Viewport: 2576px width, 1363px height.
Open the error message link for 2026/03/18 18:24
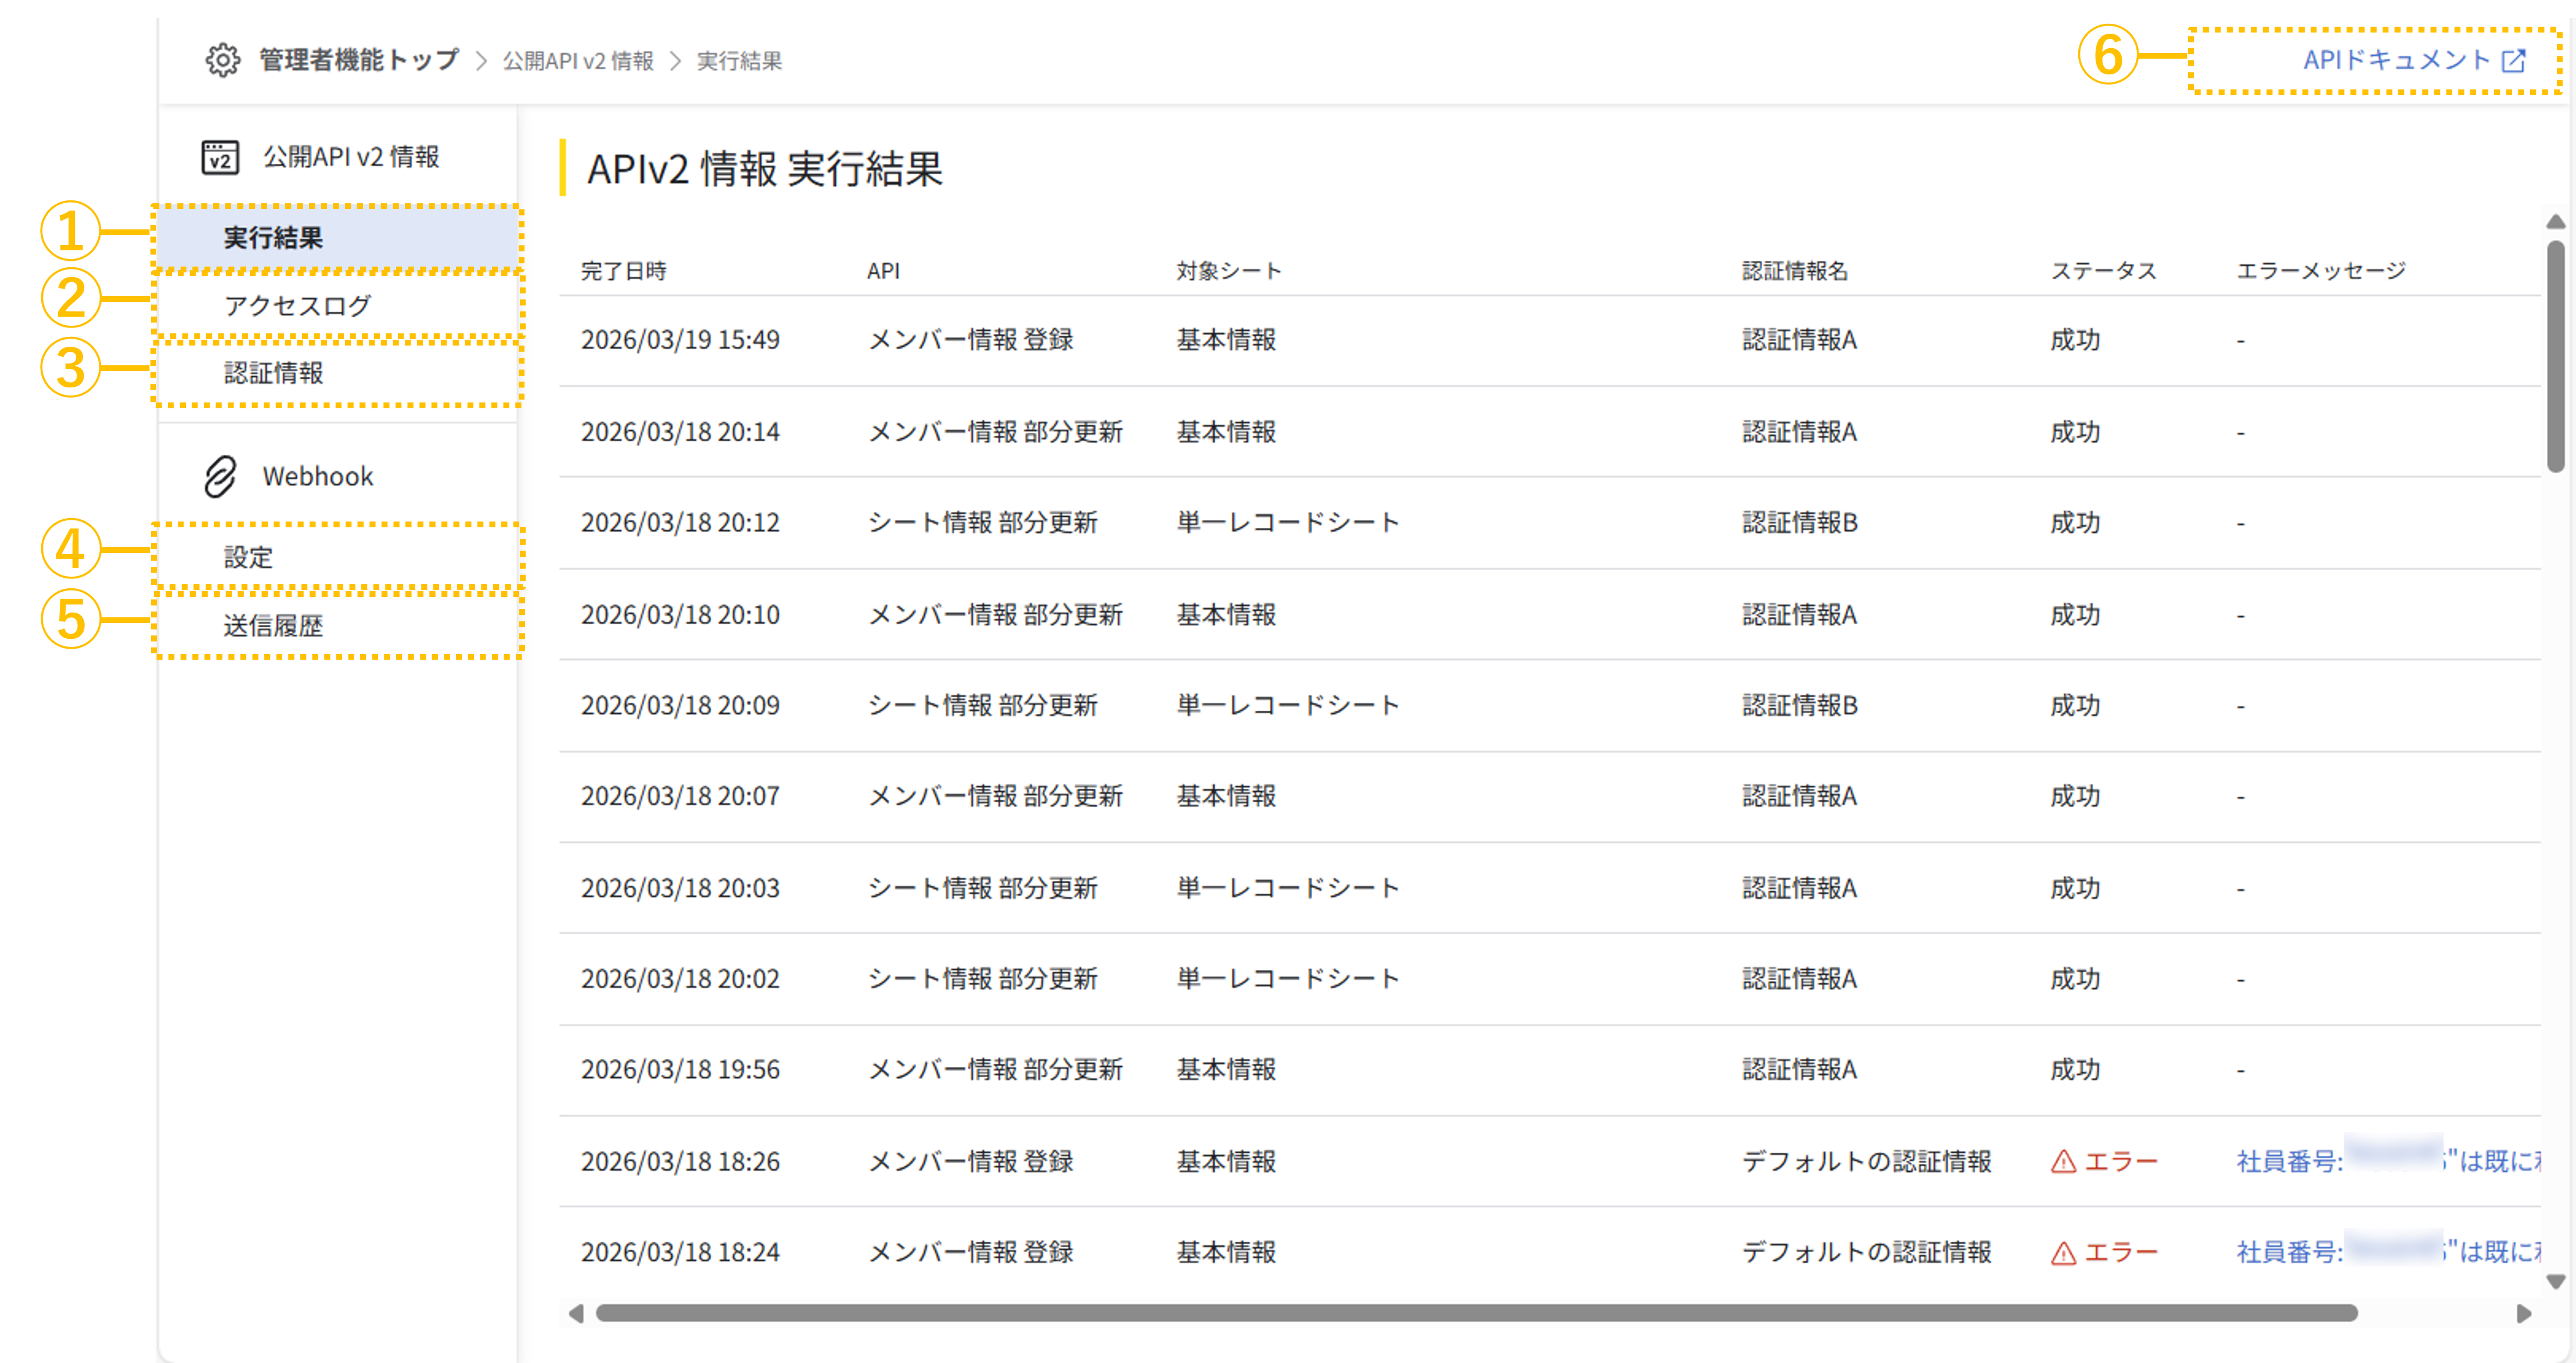[x=2388, y=1252]
